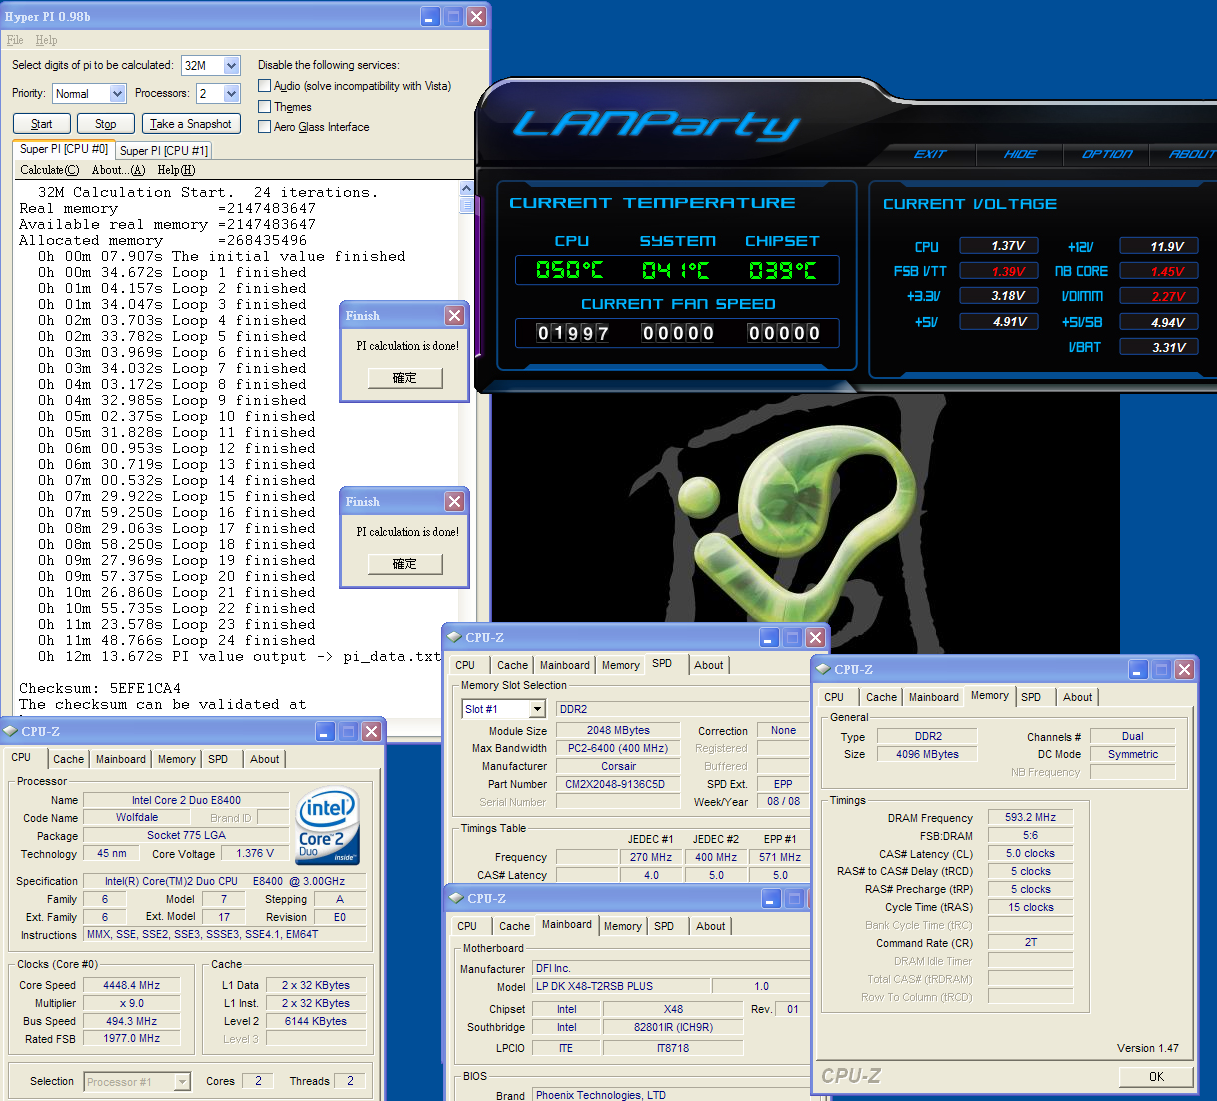Close the upper Finish dialog with X

454,316
